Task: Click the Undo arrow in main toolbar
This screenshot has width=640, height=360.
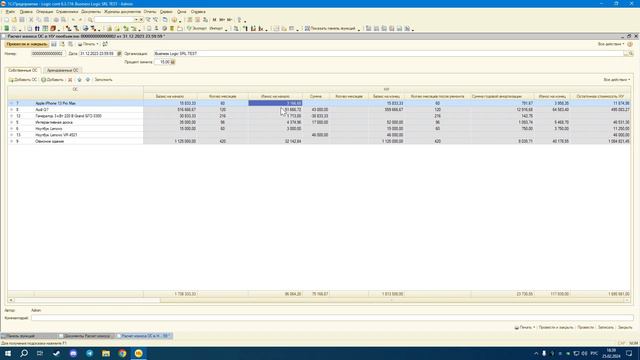Action: coord(73,20)
